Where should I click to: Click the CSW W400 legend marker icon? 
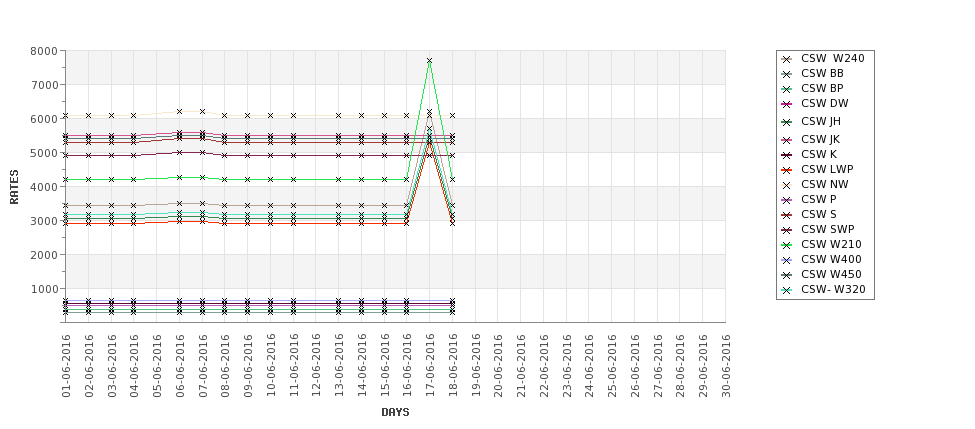tap(787, 260)
